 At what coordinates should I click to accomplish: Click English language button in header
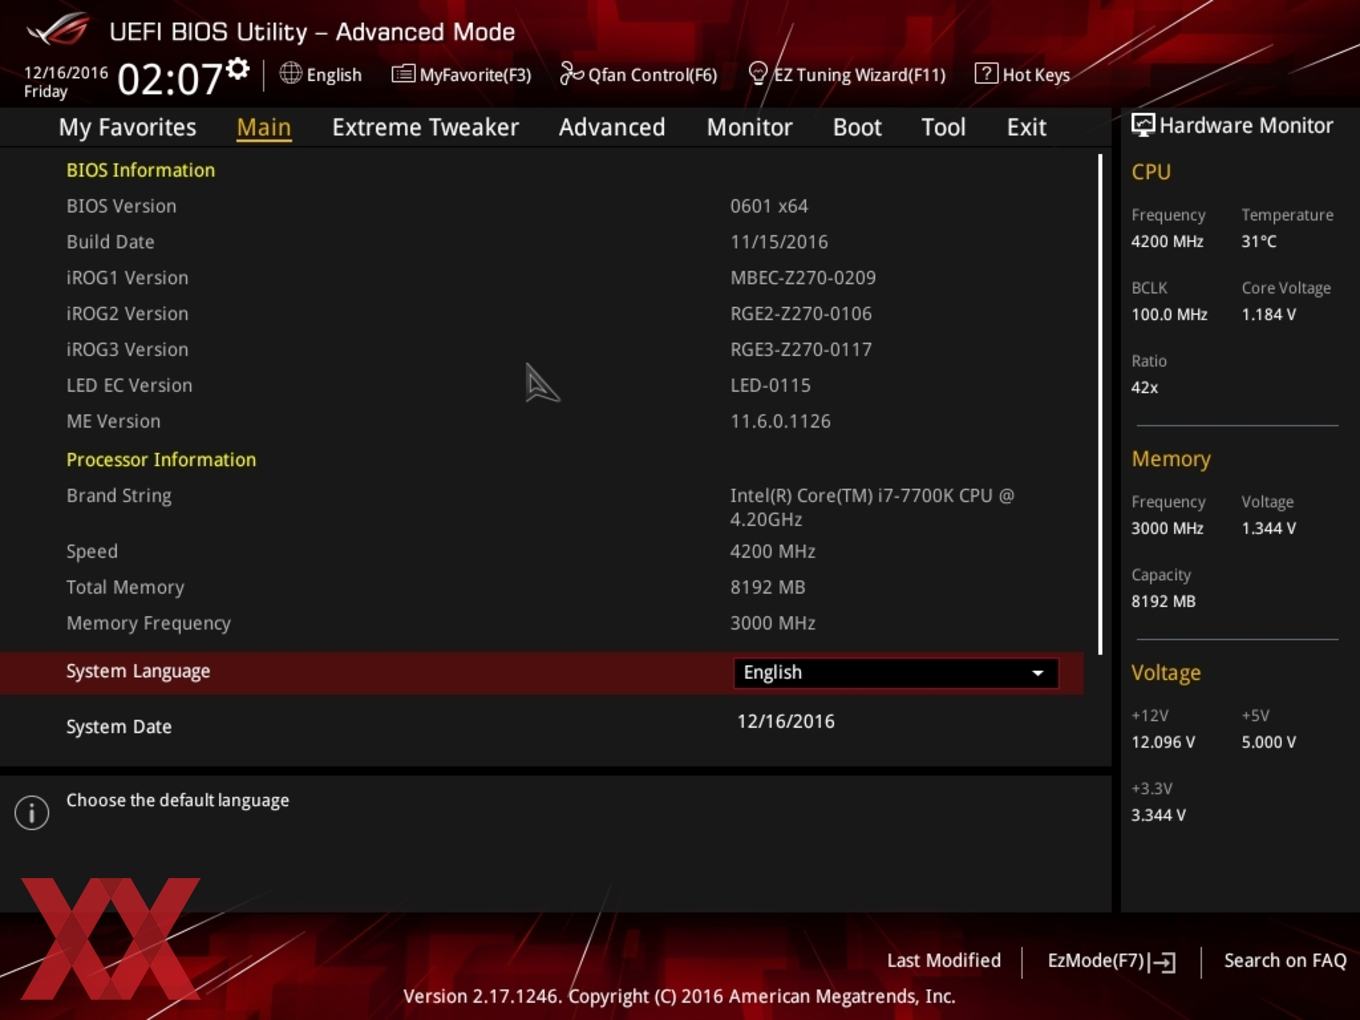321,74
